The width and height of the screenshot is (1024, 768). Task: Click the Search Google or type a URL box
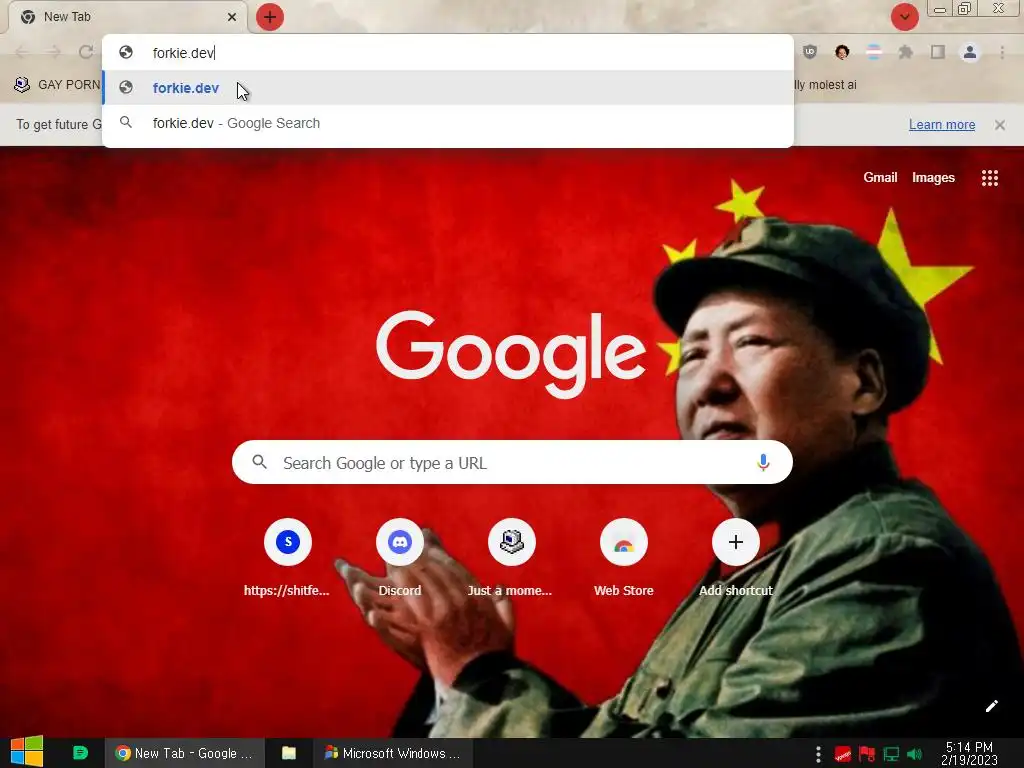click(512, 462)
